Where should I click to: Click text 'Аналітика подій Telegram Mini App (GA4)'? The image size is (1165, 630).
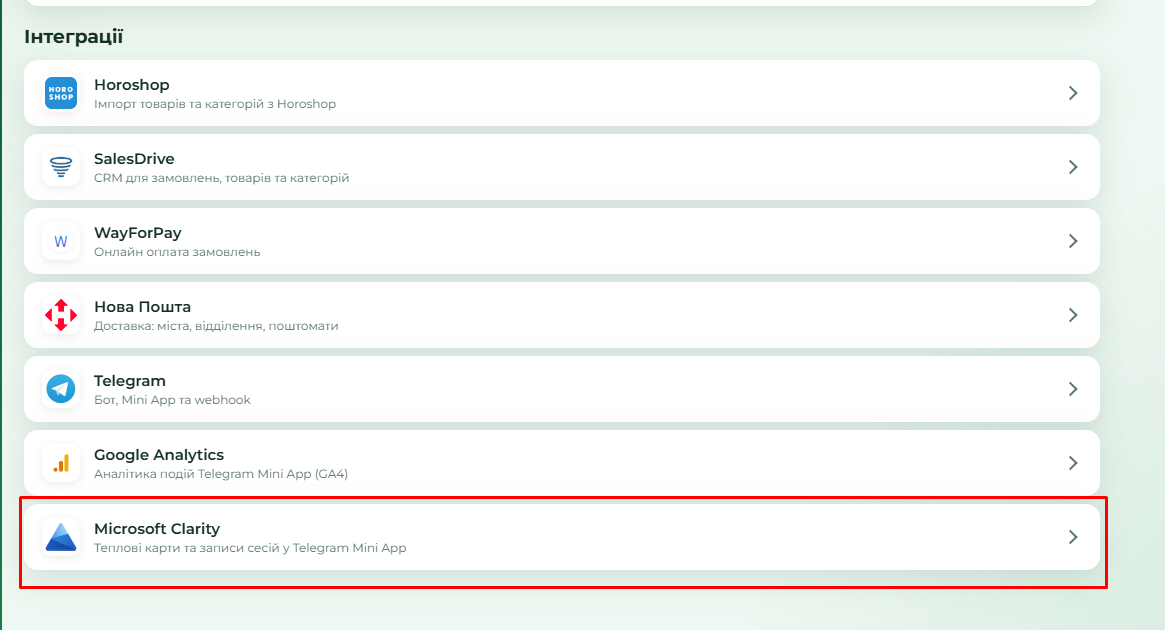tap(221, 474)
